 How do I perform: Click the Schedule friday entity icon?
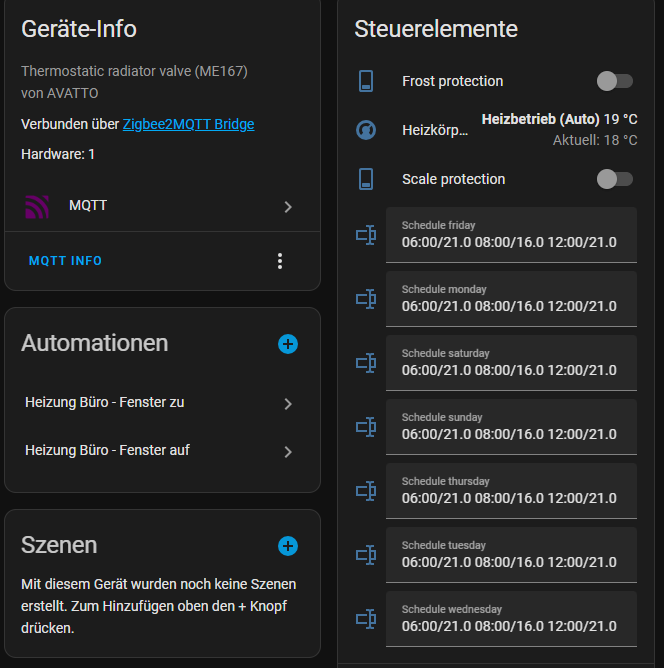tap(366, 235)
